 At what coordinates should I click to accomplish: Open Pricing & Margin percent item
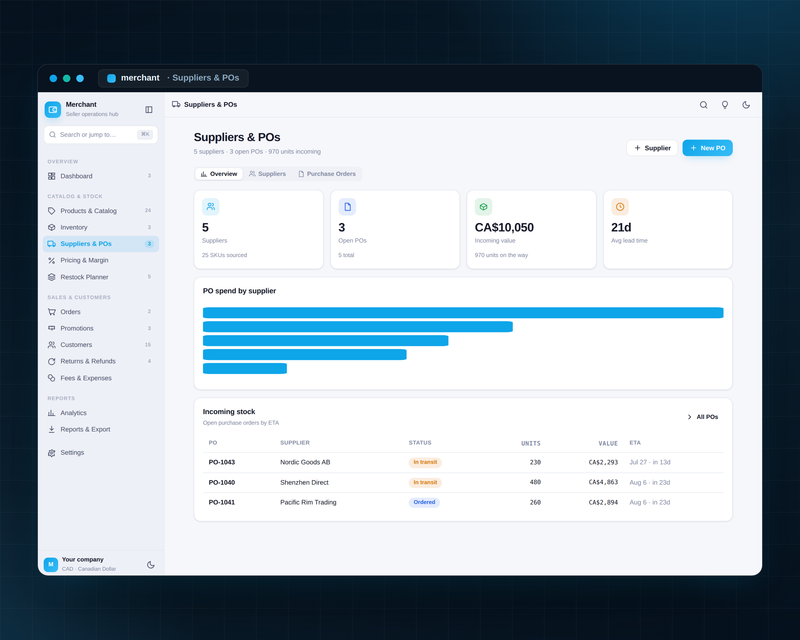pyautogui.click(x=101, y=260)
